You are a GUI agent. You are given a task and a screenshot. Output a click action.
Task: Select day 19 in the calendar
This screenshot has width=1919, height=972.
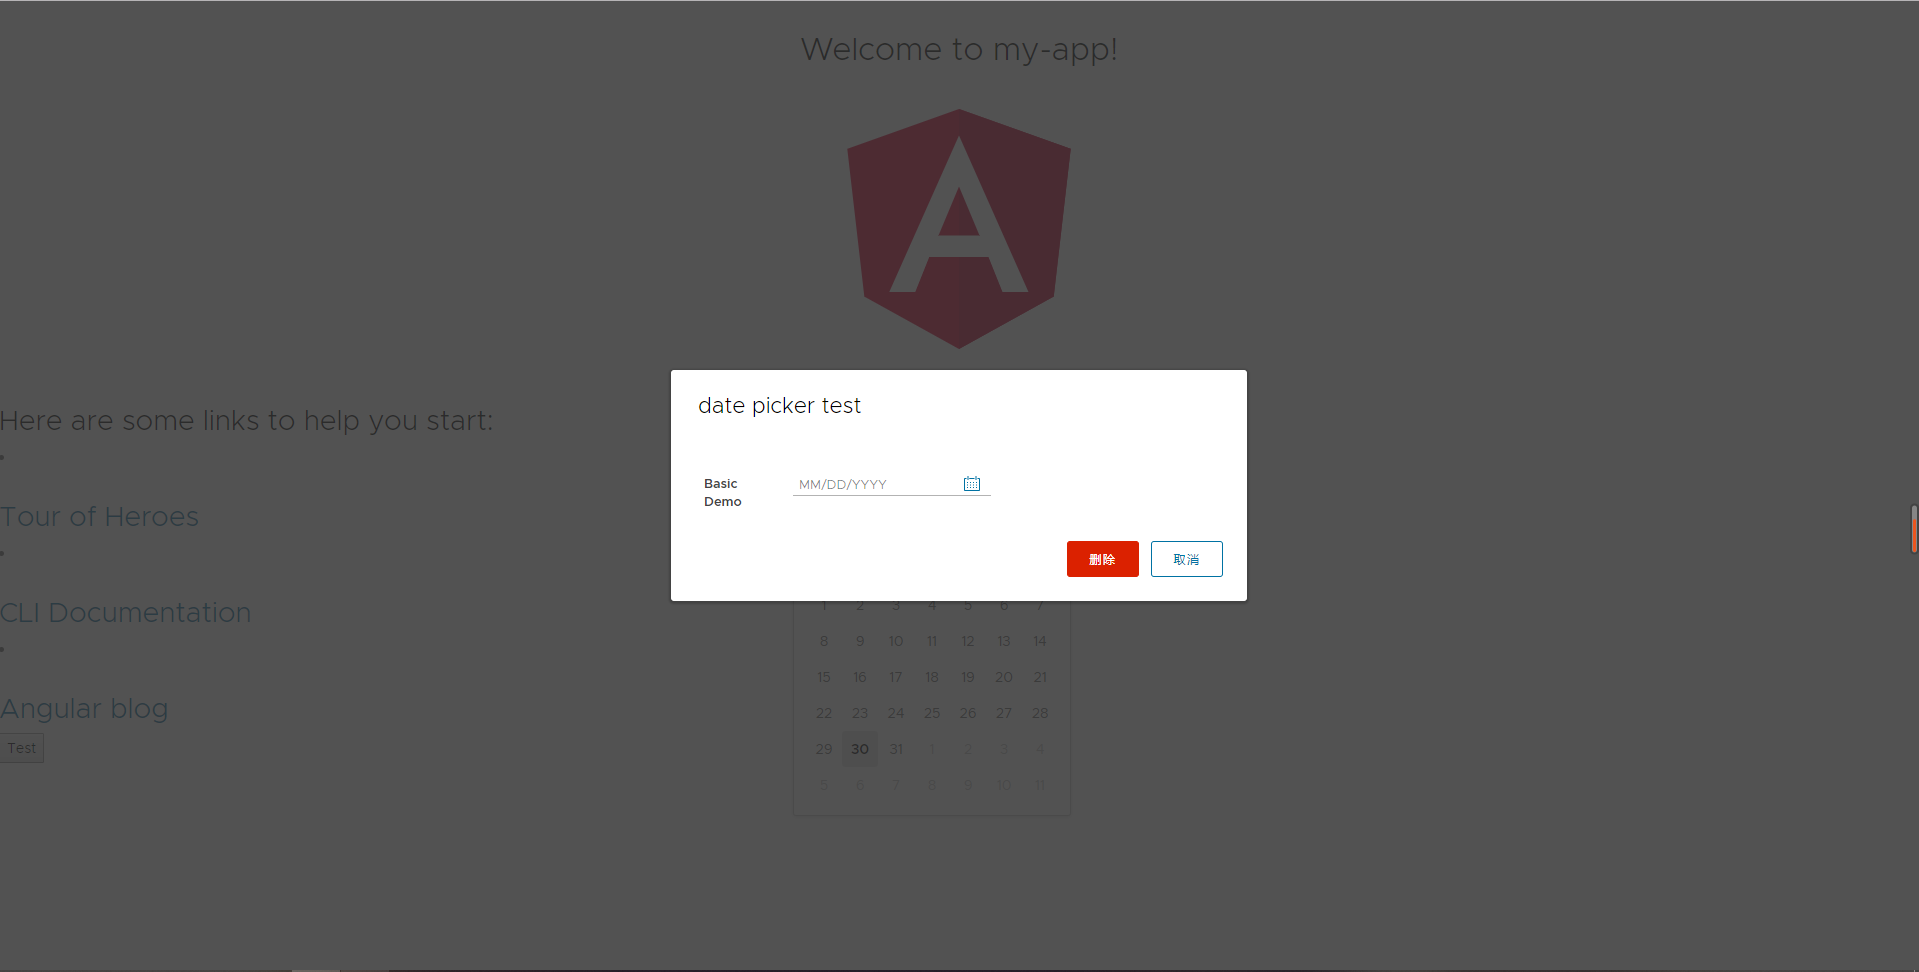[x=968, y=677]
